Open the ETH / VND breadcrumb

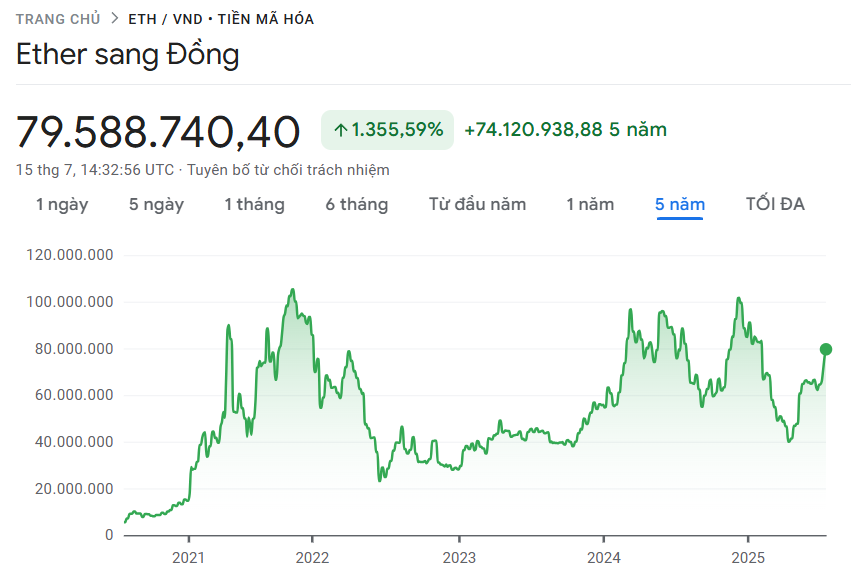click(164, 19)
